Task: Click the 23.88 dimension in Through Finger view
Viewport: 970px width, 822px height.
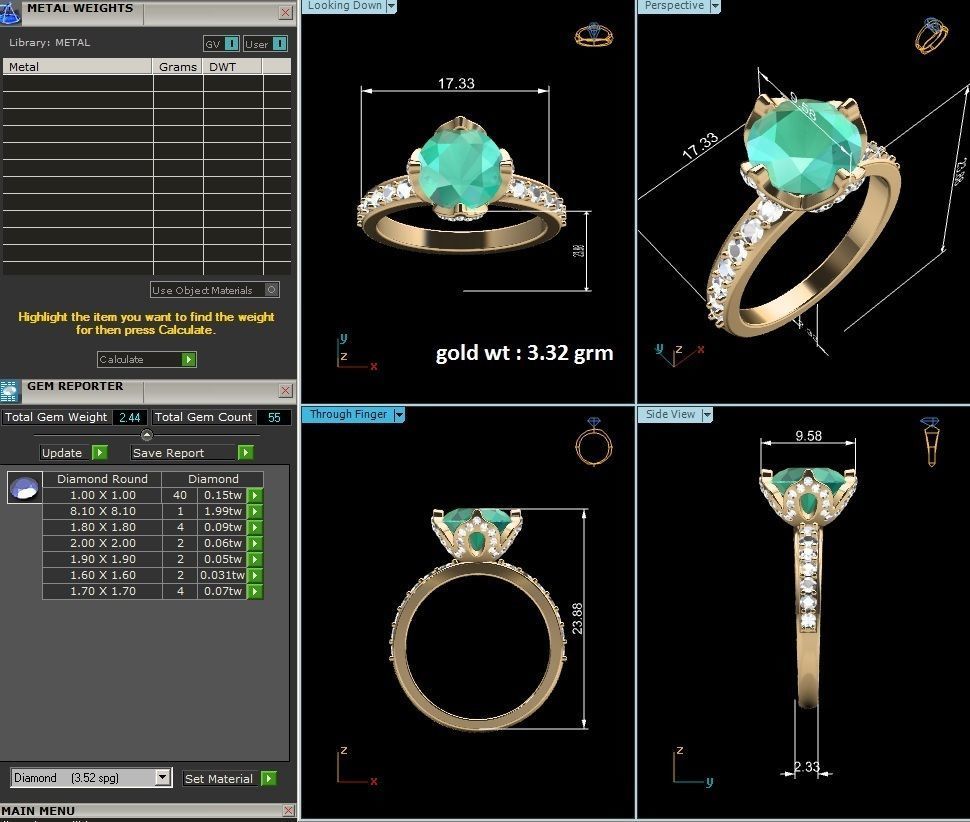Action: (x=577, y=619)
